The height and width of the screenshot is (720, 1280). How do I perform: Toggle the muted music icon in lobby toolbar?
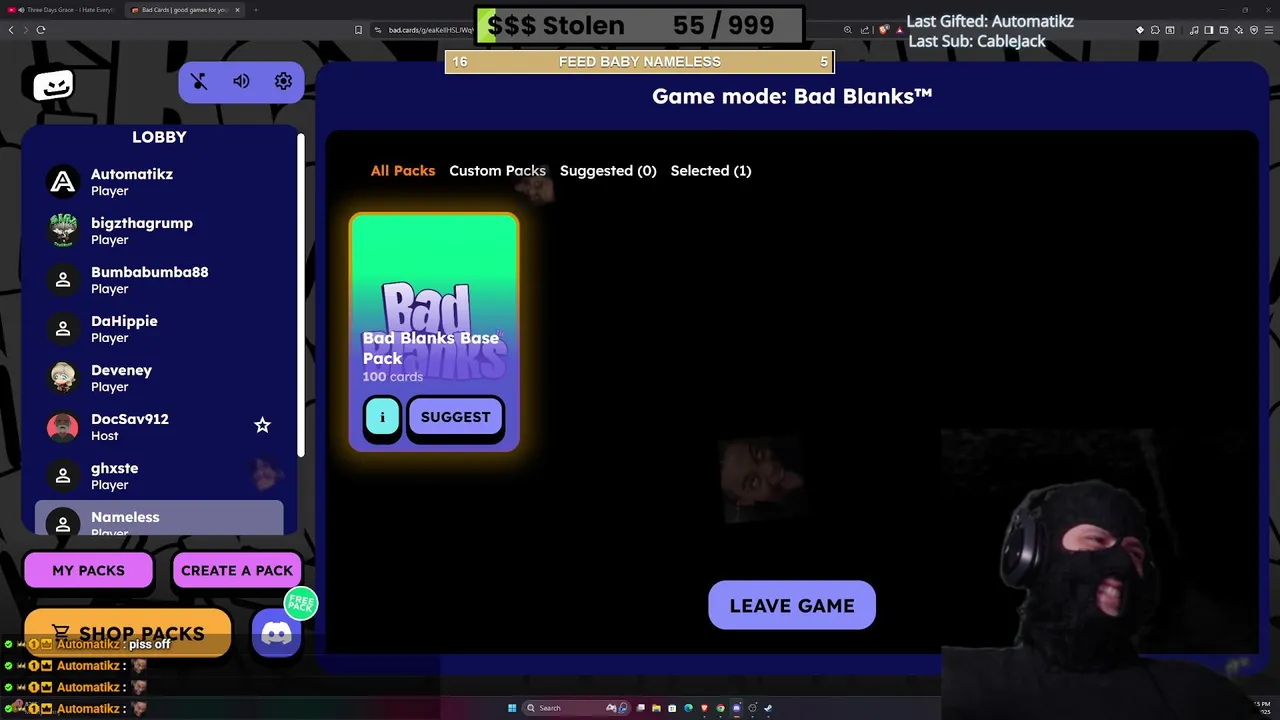pyautogui.click(x=199, y=82)
